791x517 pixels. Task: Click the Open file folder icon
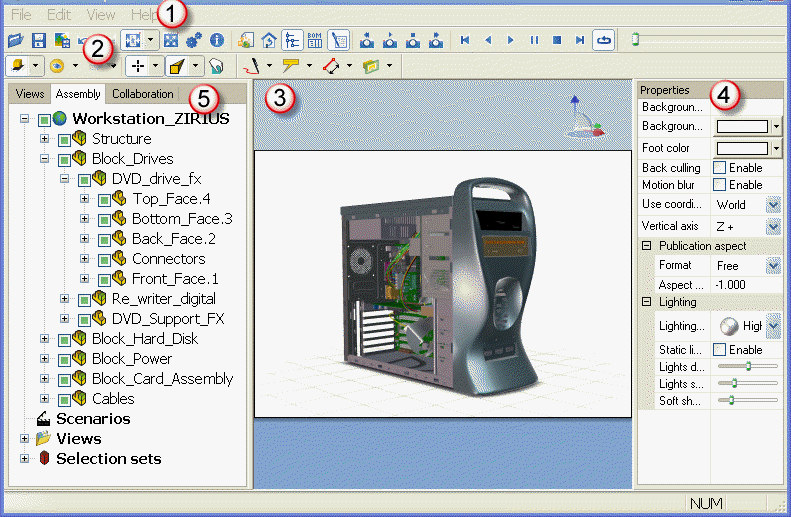pos(14,41)
